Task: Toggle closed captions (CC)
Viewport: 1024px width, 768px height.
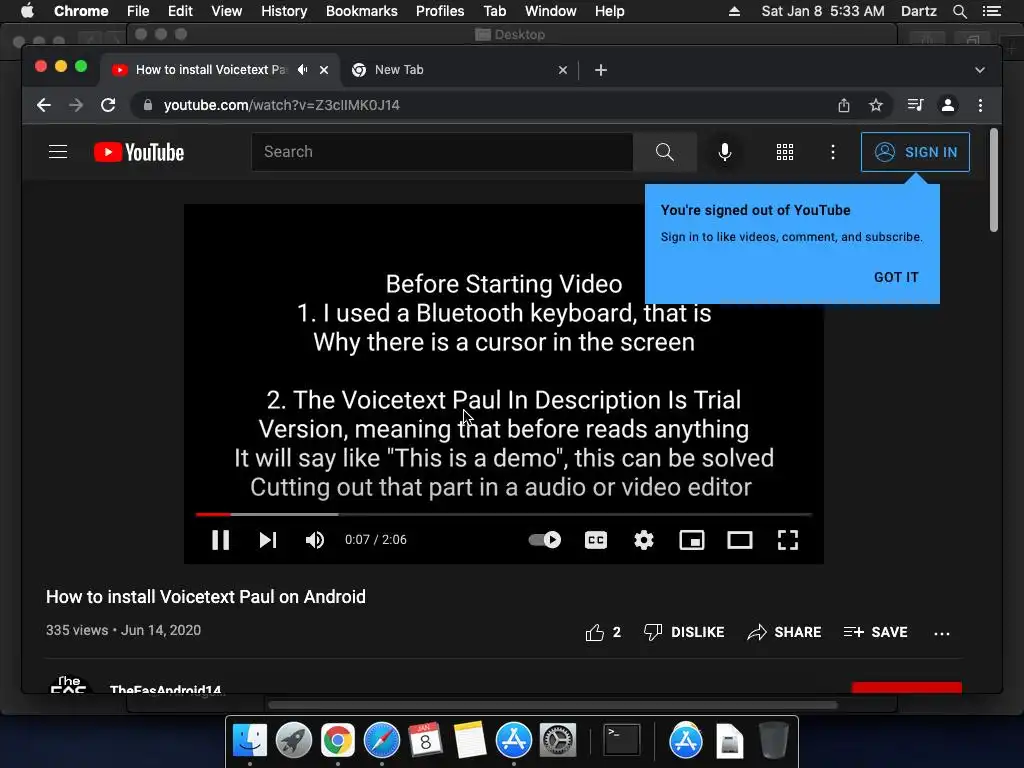Action: [596, 540]
